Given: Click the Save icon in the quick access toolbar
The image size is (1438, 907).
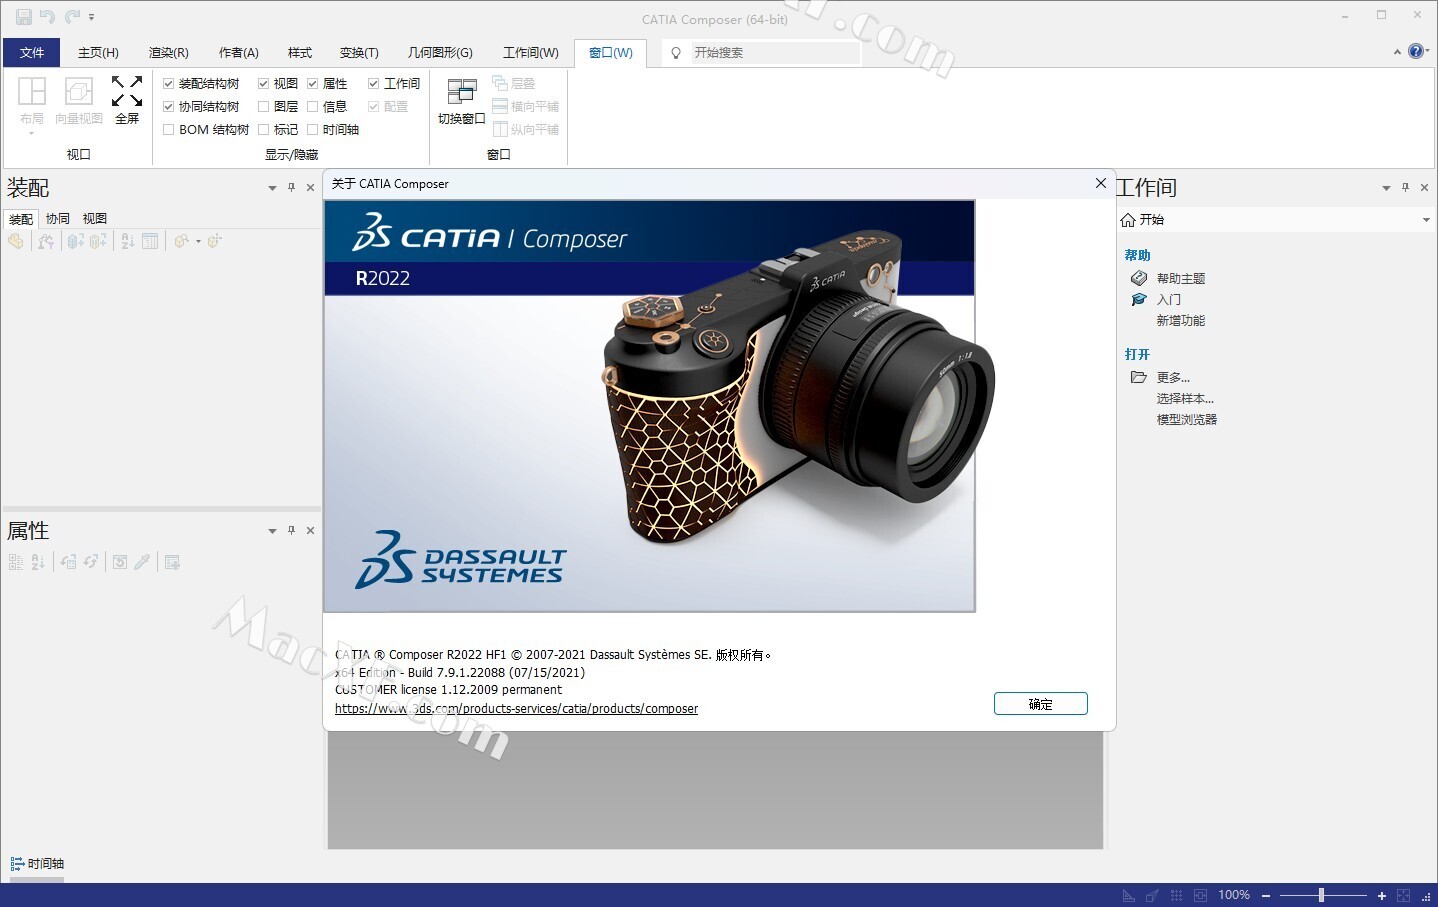Looking at the screenshot, I should tap(23, 17).
